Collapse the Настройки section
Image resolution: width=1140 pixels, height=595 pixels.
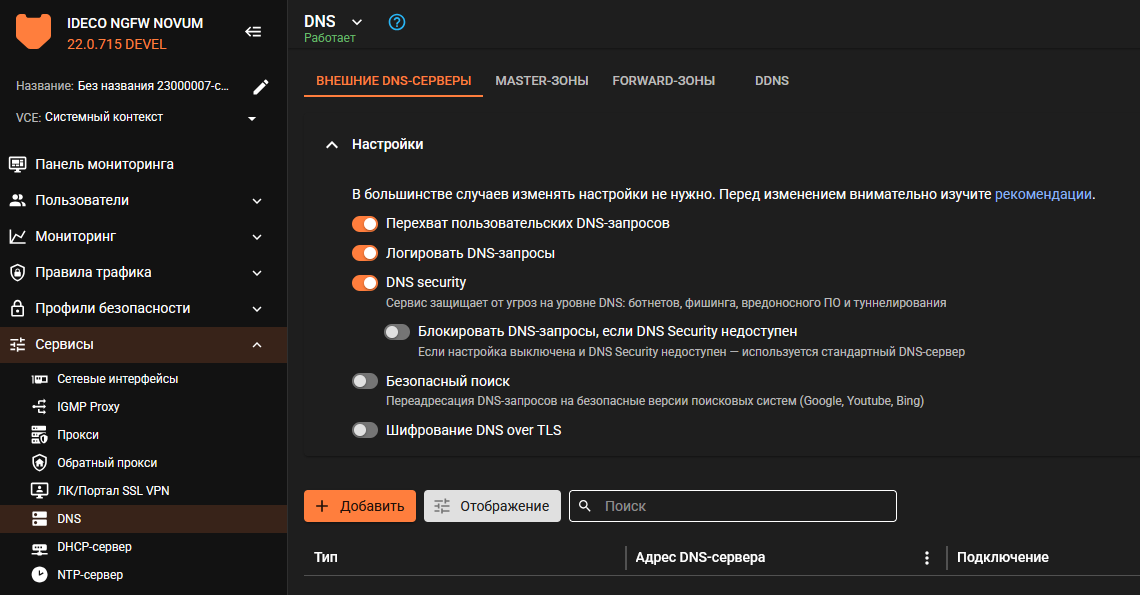pyautogui.click(x=331, y=144)
